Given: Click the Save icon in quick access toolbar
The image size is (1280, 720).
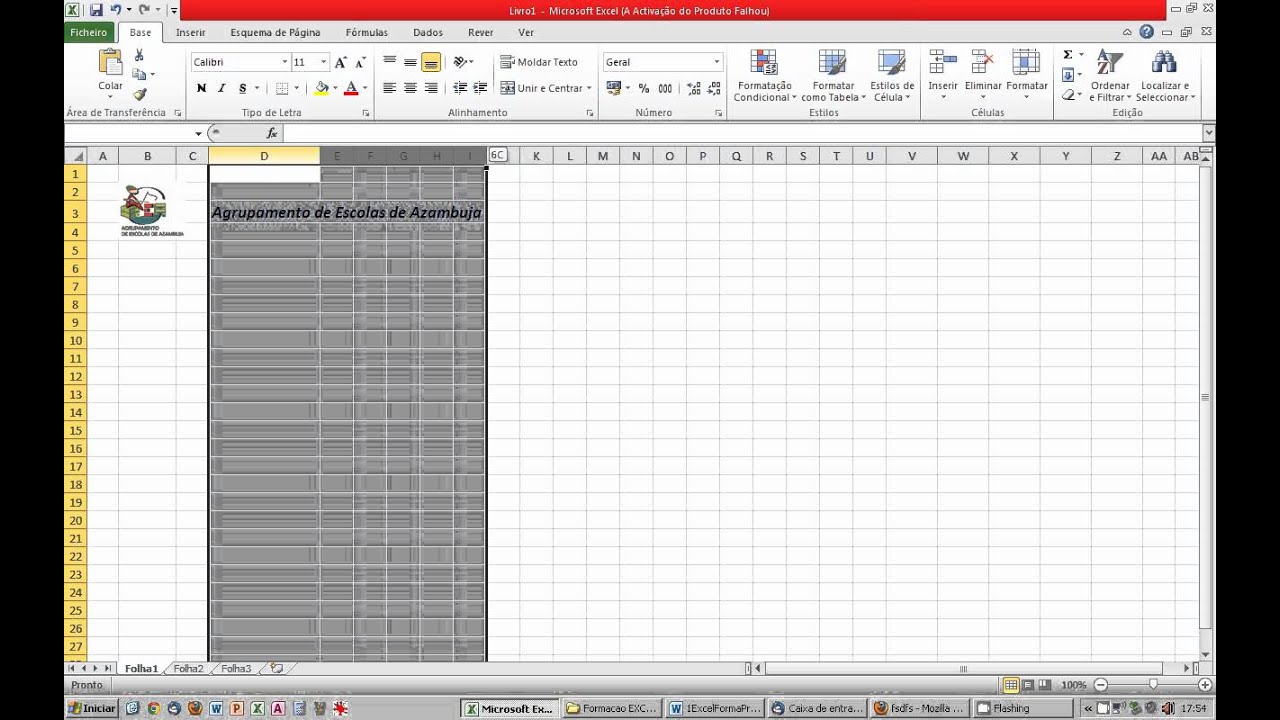Looking at the screenshot, I should point(95,10).
